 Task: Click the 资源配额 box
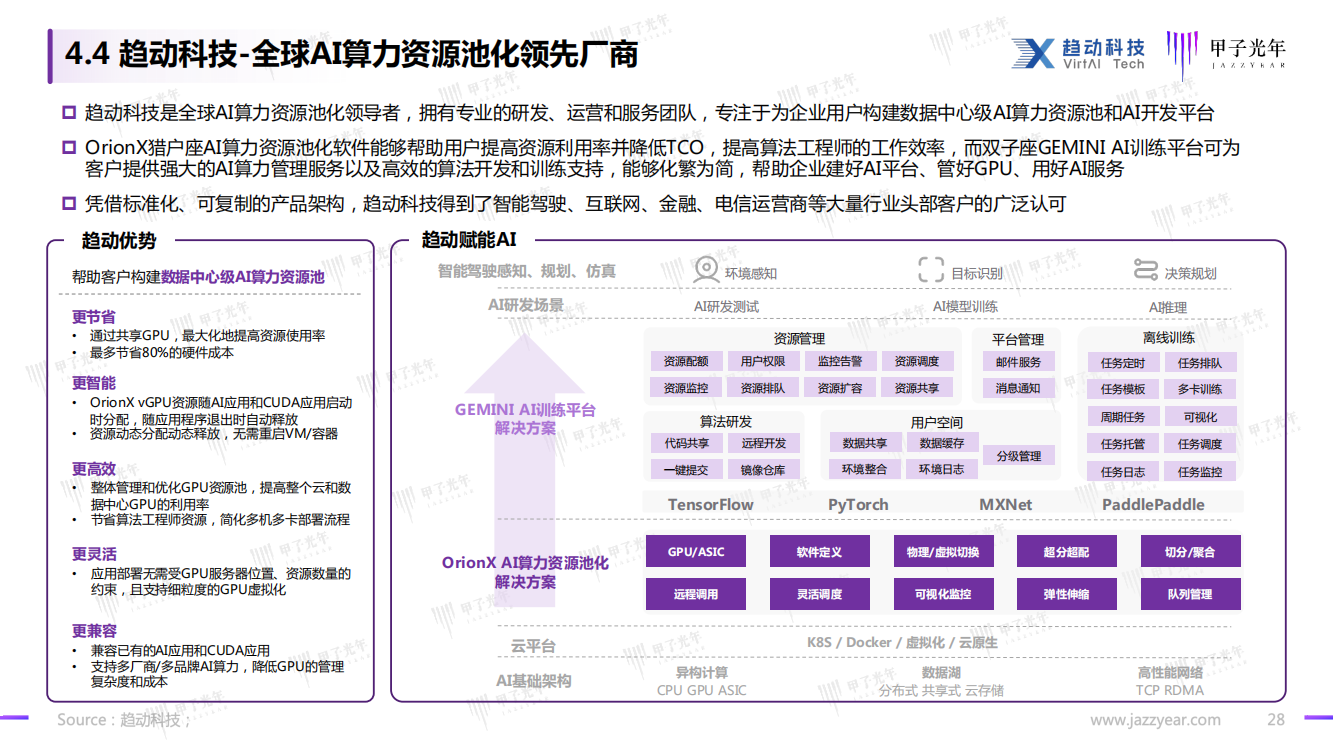click(686, 361)
